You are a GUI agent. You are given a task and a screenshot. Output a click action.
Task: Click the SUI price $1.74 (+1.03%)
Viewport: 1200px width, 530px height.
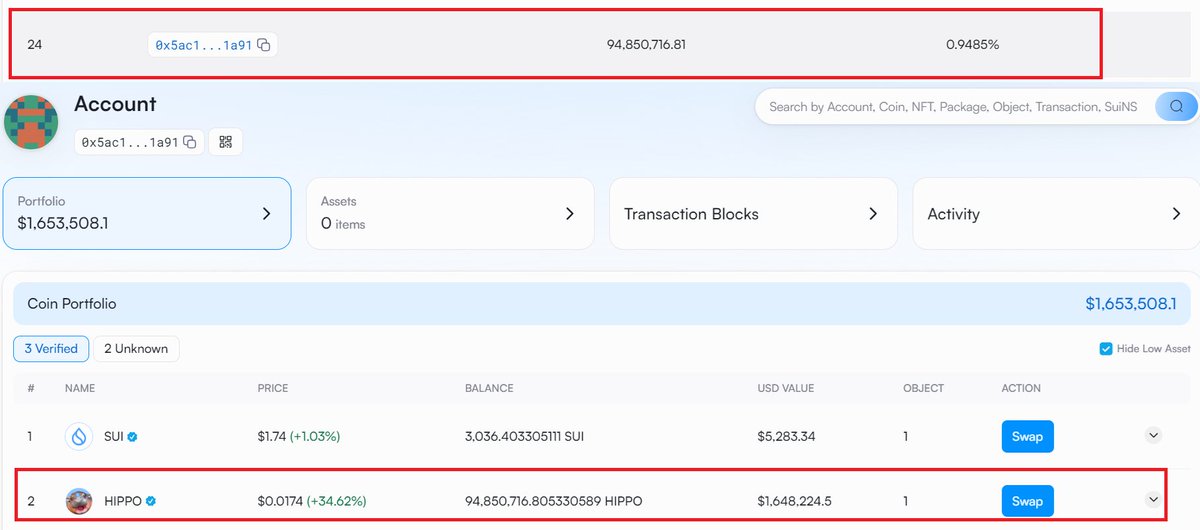(x=298, y=437)
